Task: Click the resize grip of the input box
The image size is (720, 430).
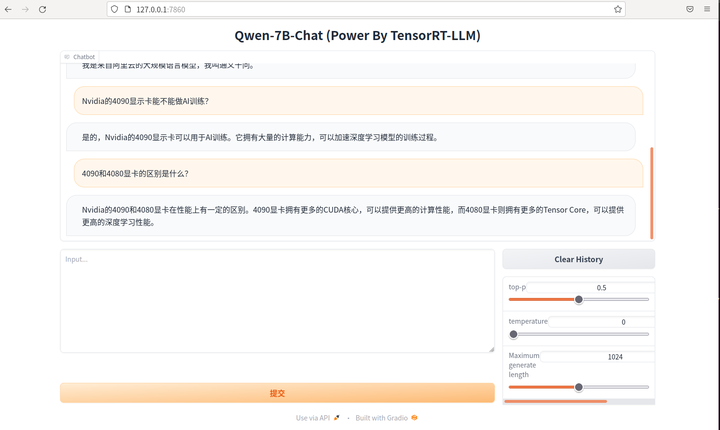Action: point(491,349)
